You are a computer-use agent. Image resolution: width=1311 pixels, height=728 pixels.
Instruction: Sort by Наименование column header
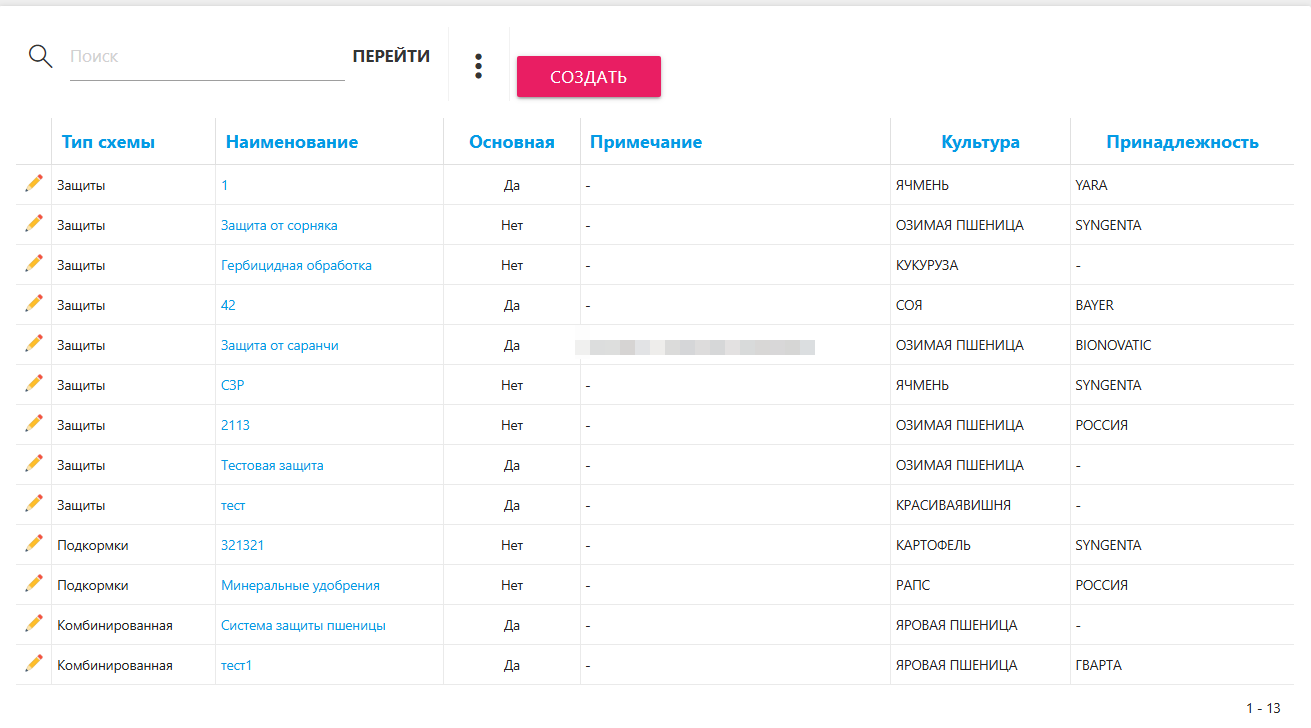click(x=292, y=142)
